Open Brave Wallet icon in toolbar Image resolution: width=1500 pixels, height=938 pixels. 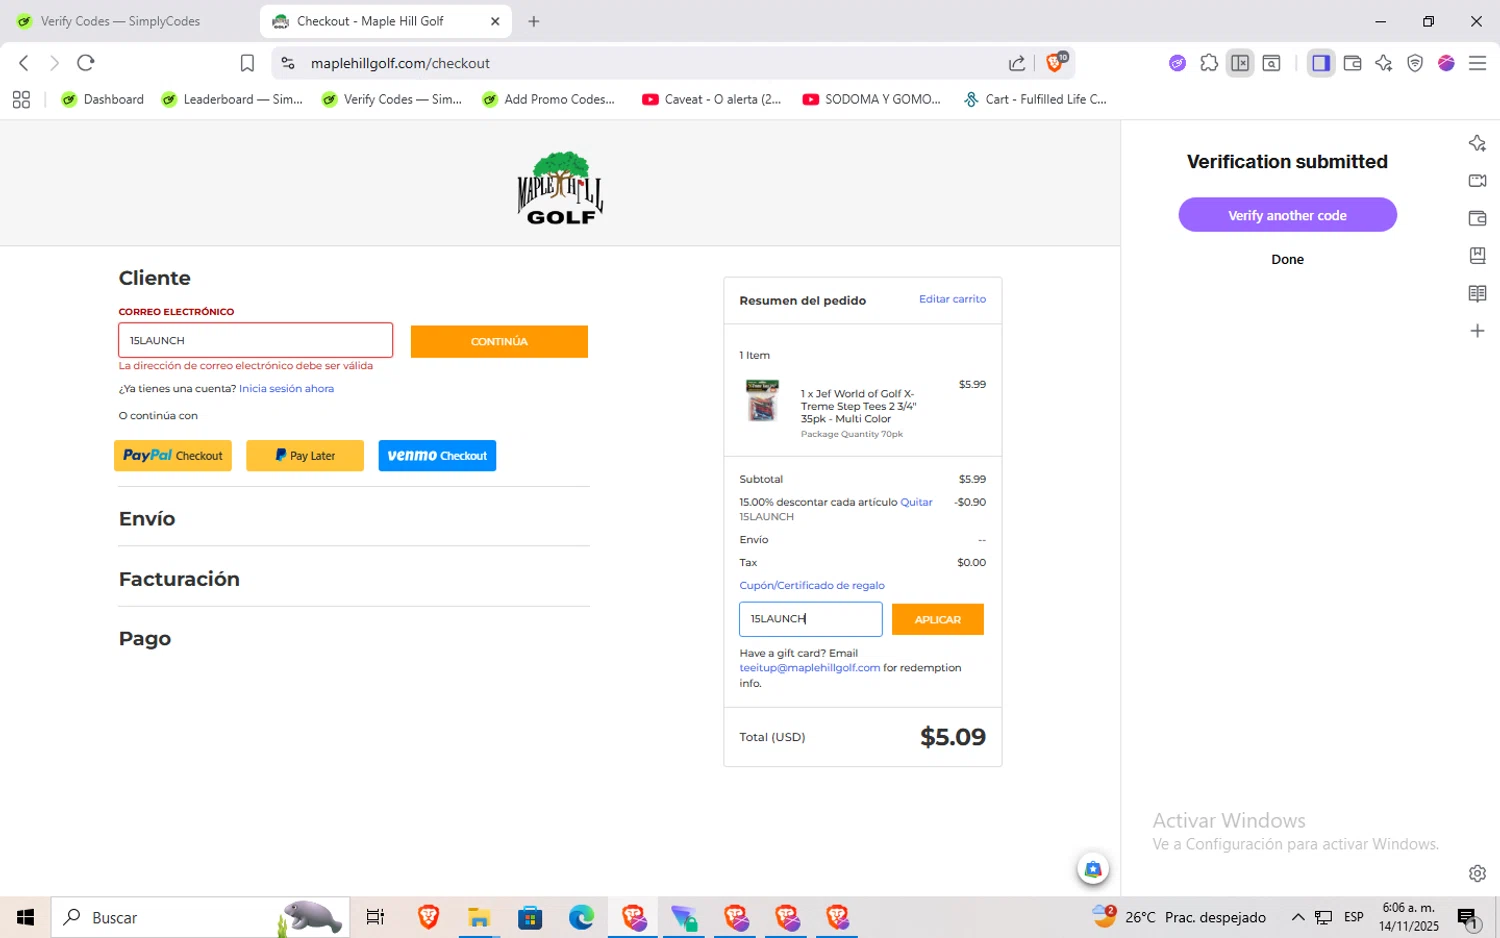click(1352, 63)
